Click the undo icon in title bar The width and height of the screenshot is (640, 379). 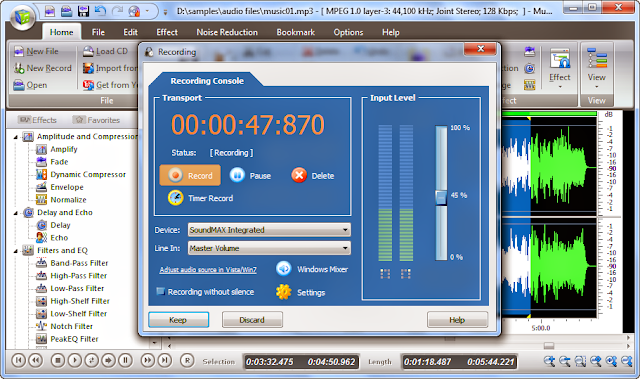100,11
